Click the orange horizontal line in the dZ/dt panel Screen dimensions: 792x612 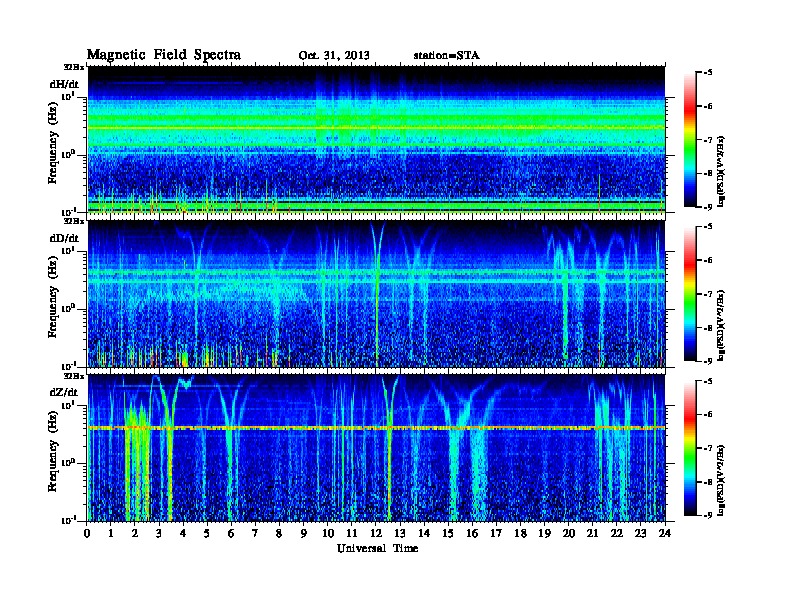tap(376, 428)
